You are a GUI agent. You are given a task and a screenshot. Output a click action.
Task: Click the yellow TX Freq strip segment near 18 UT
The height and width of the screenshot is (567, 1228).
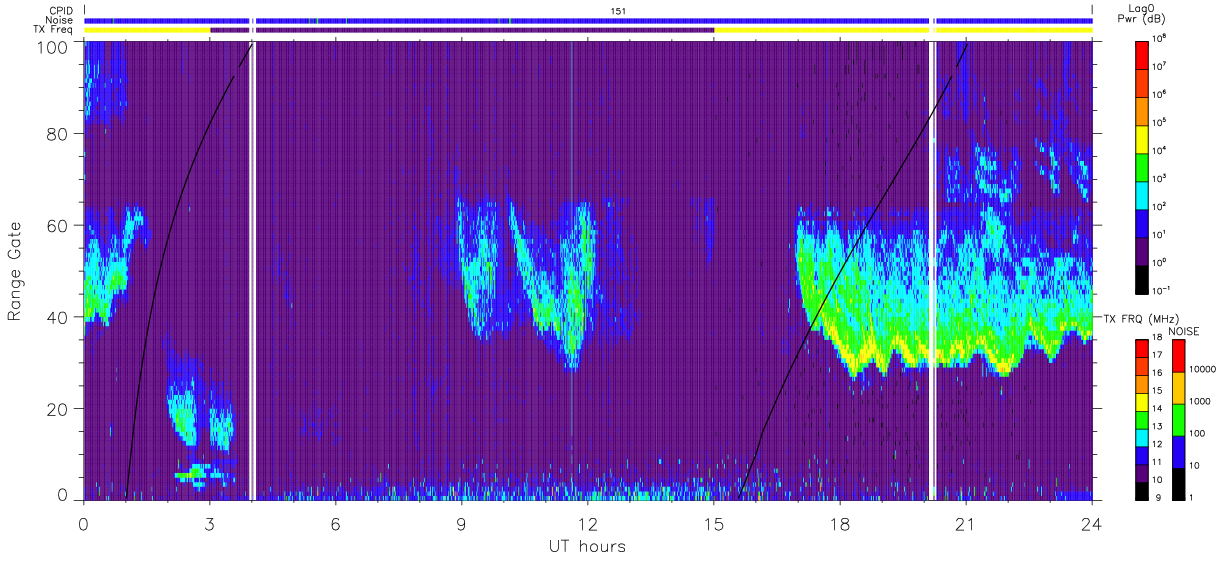pyautogui.click(x=822, y=30)
